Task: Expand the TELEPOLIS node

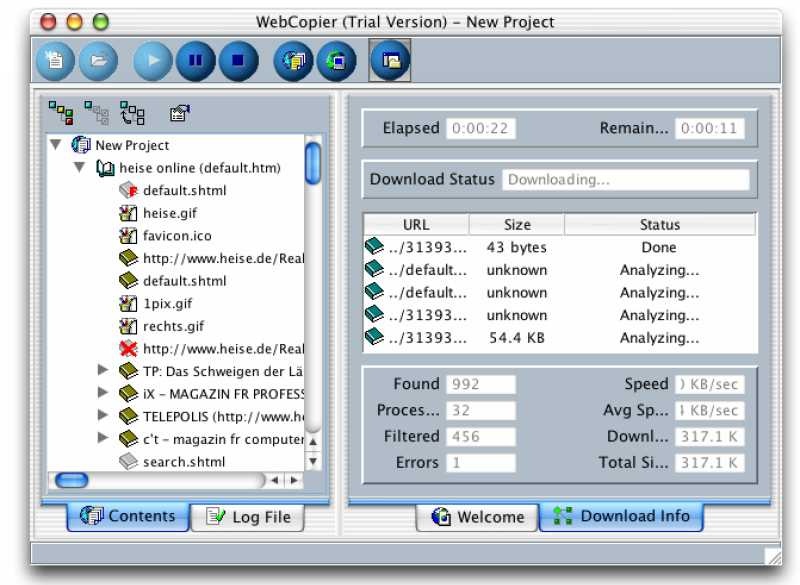Action: (103, 415)
